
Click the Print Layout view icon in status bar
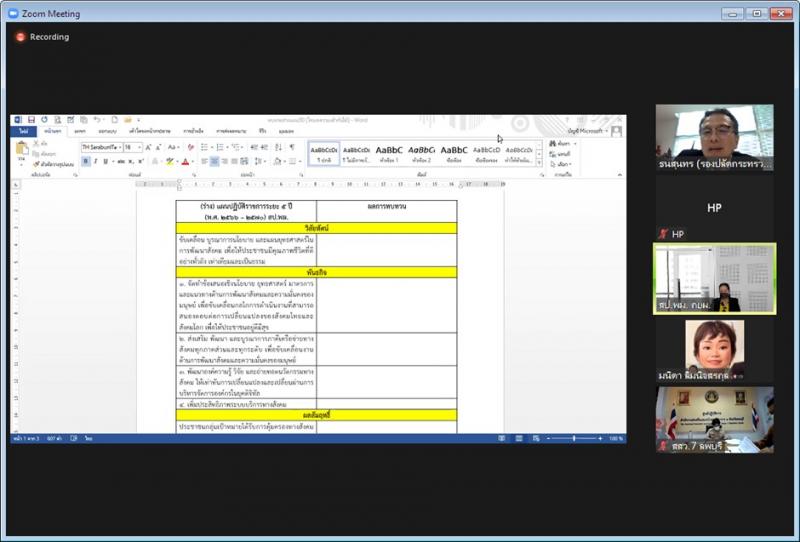tap(519, 438)
